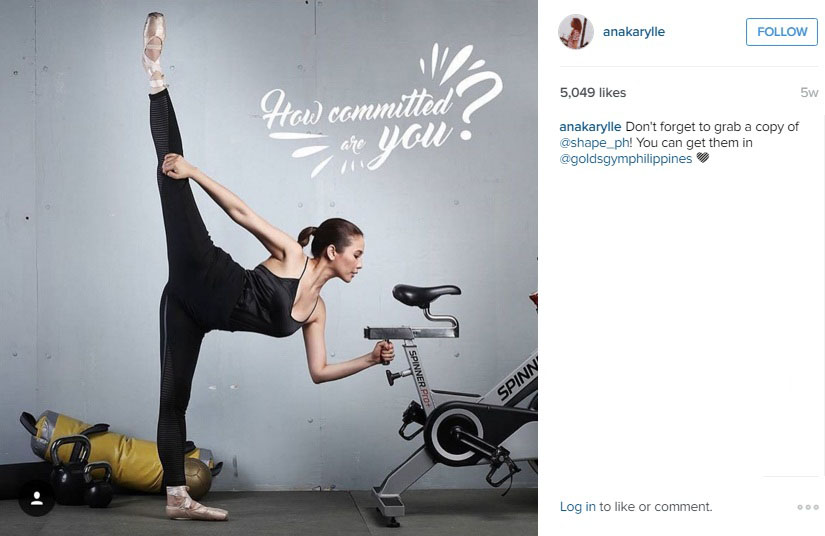This screenshot has height=536, width=825.
Task: Show tagged people icon on the photo
Action: click(x=37, y=498)
